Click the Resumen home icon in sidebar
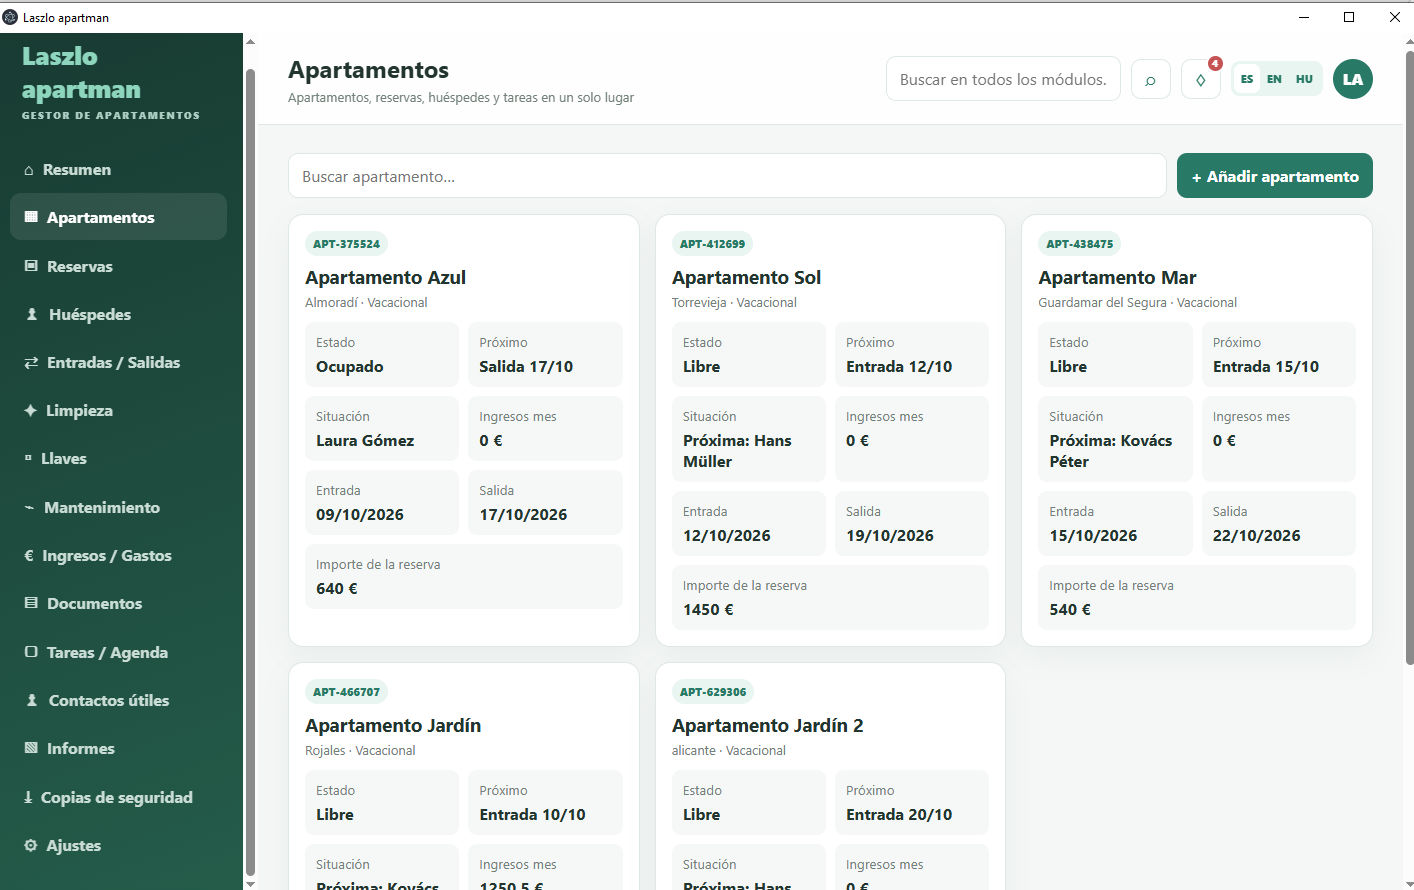The height and width of the screenshot is (890, 1414). point(29,170)
